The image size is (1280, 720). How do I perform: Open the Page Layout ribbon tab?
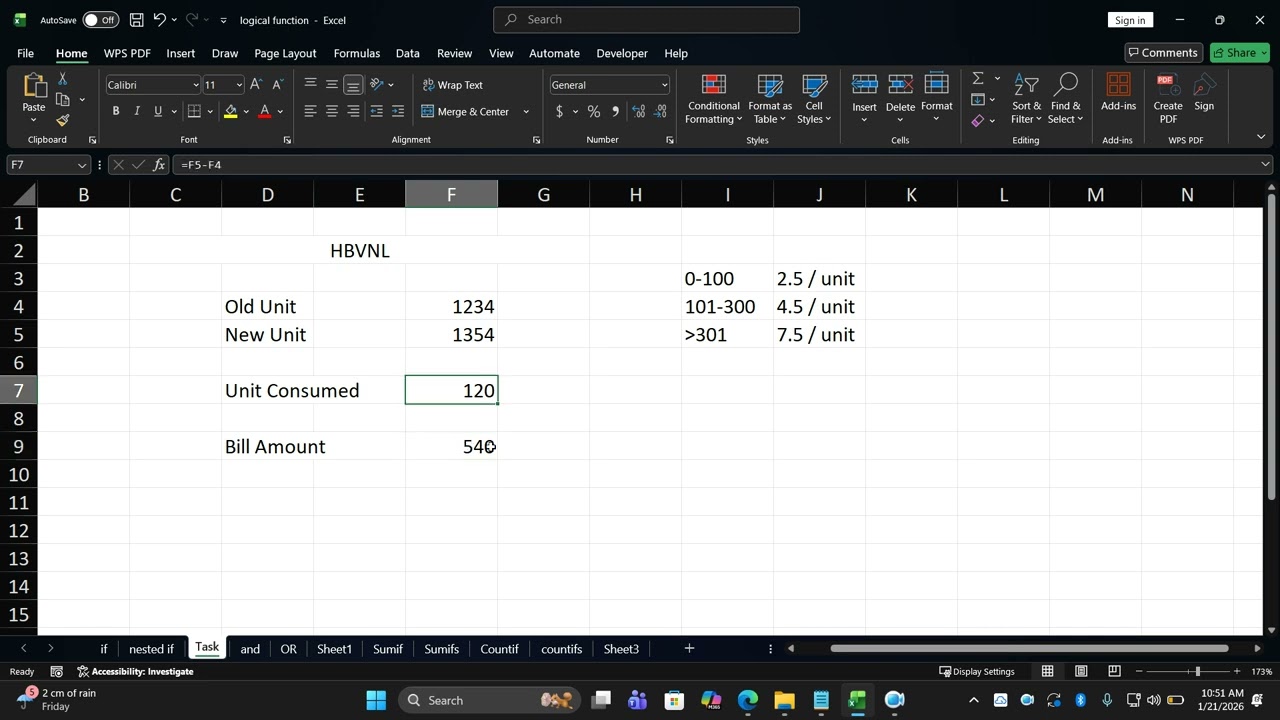click(x=285, y=53)
